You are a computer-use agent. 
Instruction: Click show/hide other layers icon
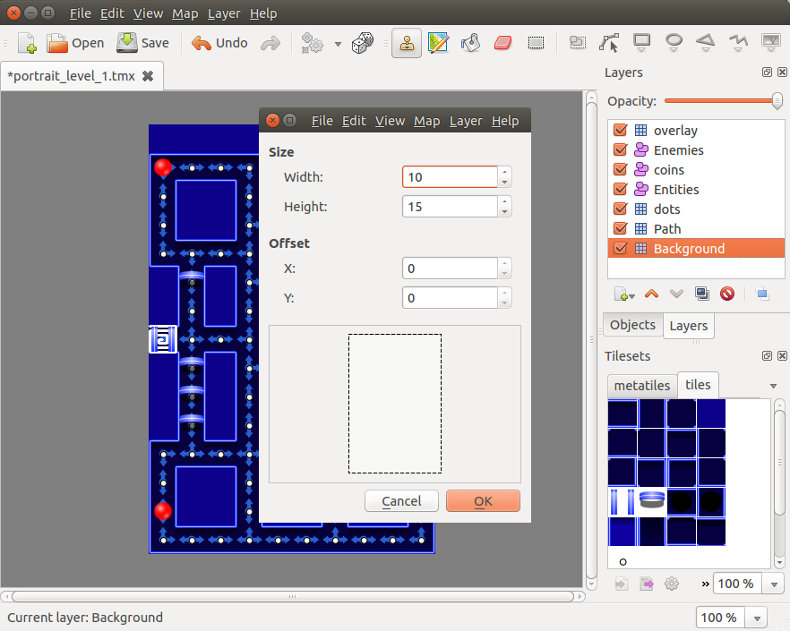click(x=762, y=293)
